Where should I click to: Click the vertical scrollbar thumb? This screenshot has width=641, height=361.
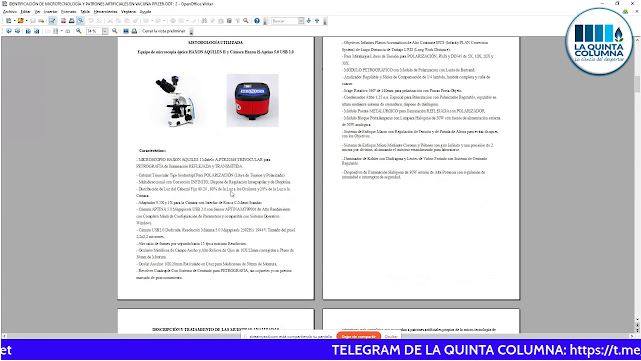(x=637, y=84)
